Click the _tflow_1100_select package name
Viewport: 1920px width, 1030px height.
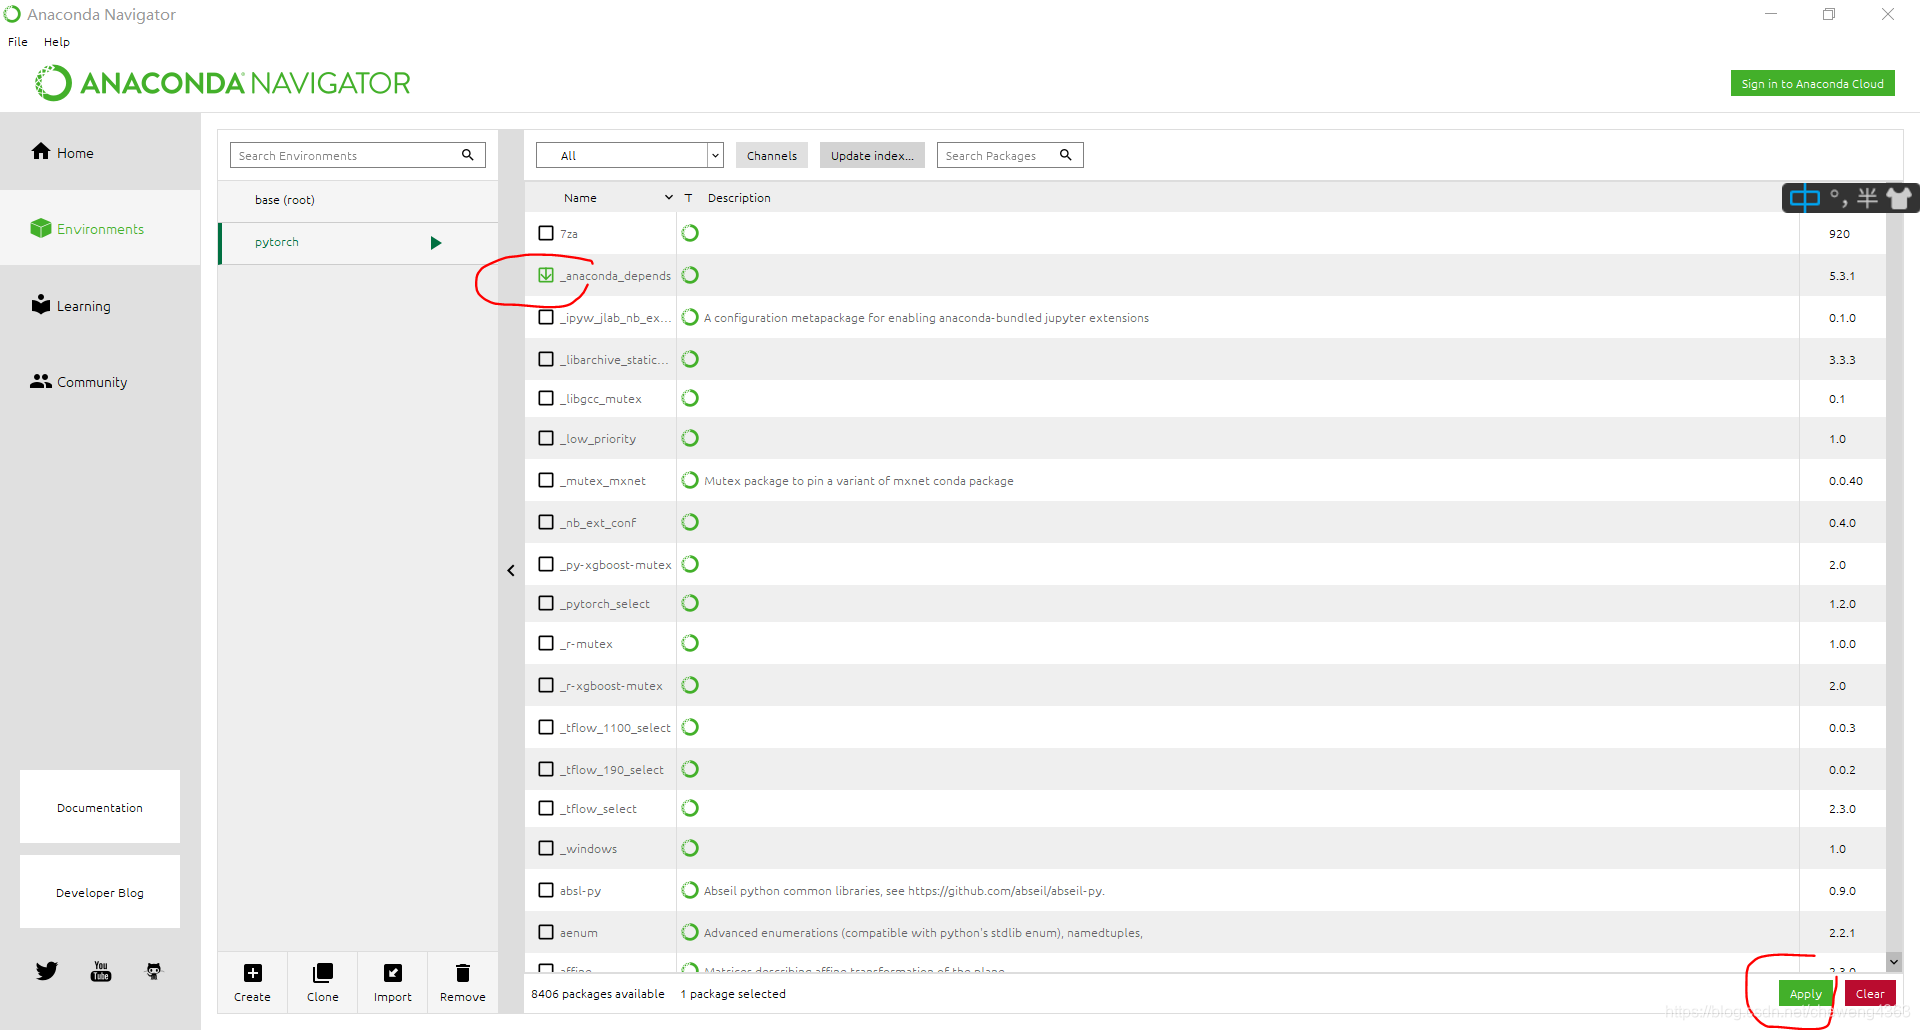click(x=615, y=728)
